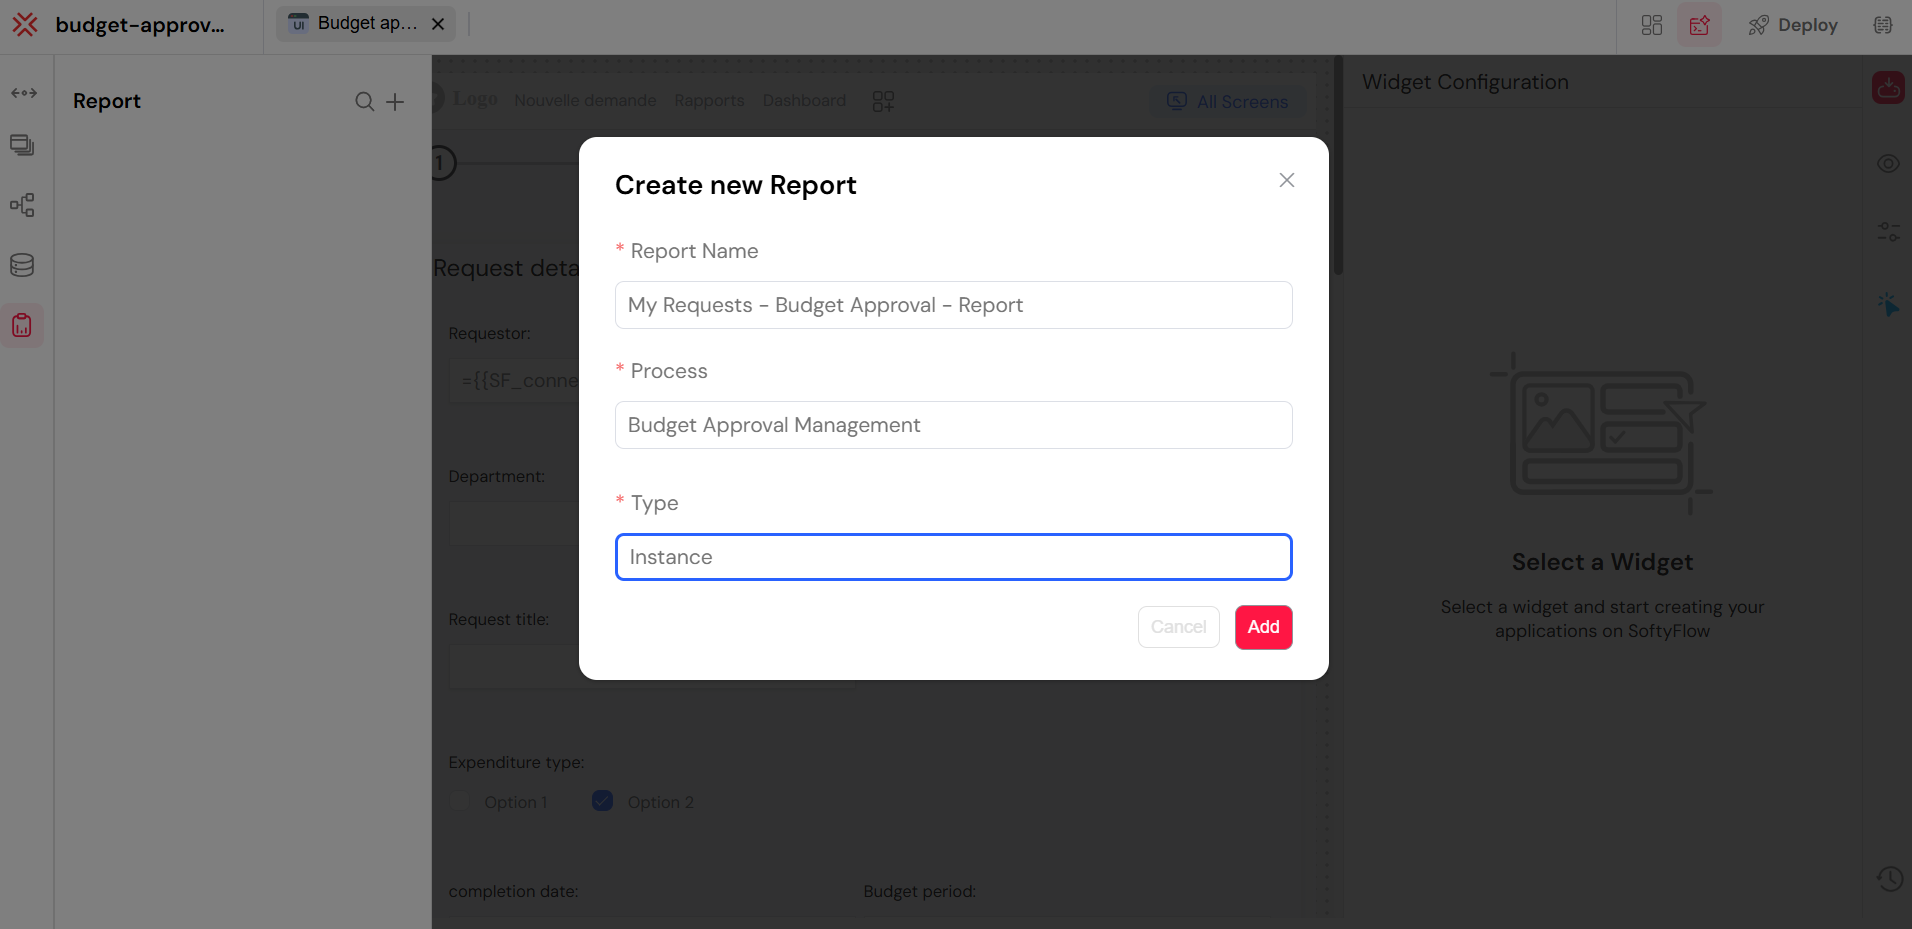Select the Report sidebar icon
Screen dimensions: 1912x929
[x=22, y=325]
